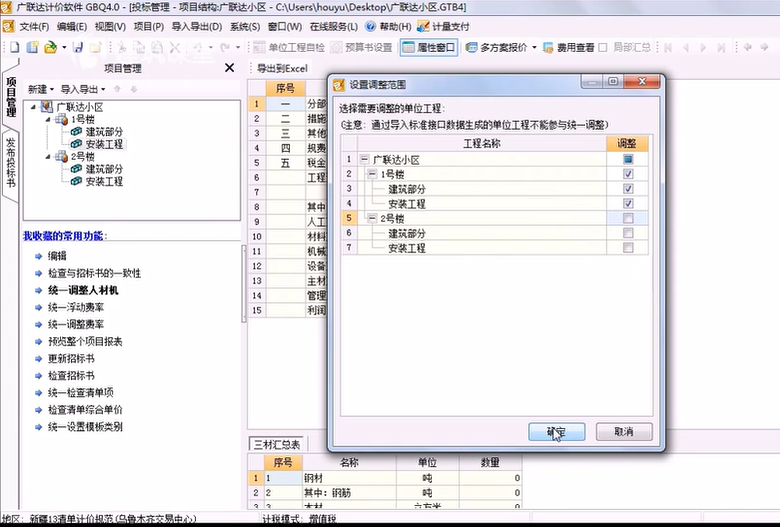This screenshot has width=780, height=527.
Task: Open the 在线服务(L) menu
Action: (333, 26)
